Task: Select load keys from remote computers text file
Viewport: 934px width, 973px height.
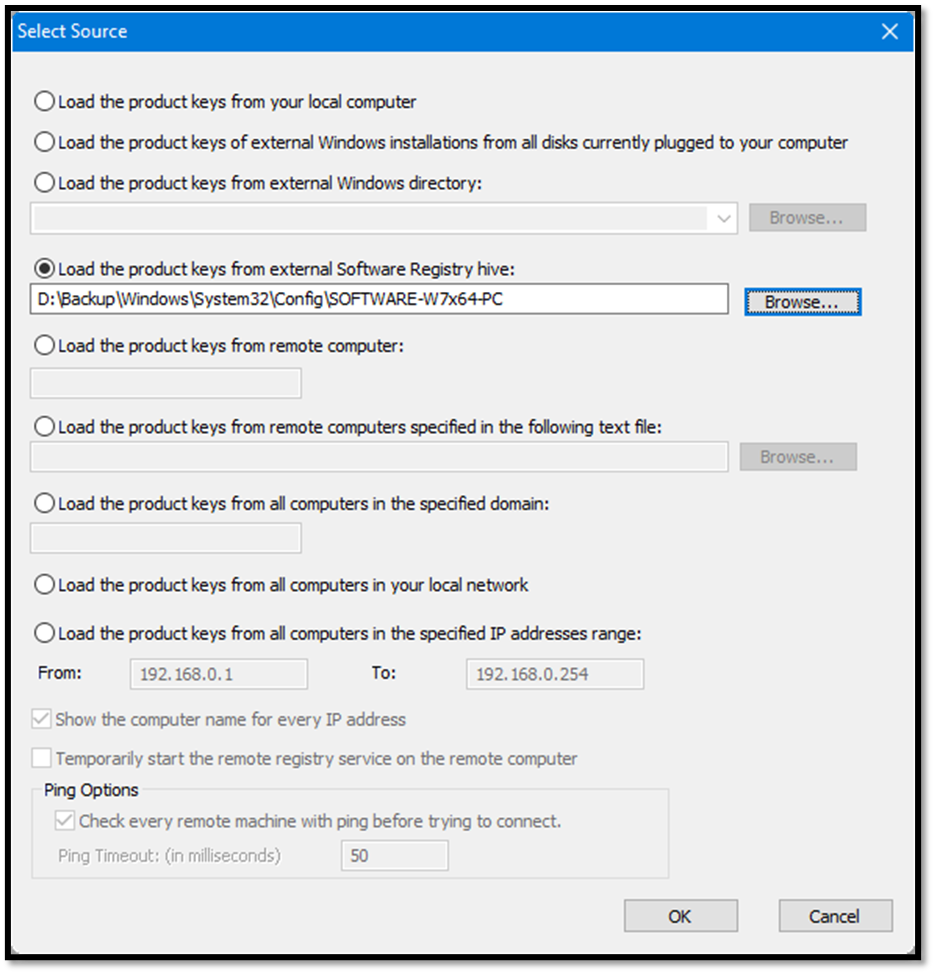Action: tap(44, 426)
